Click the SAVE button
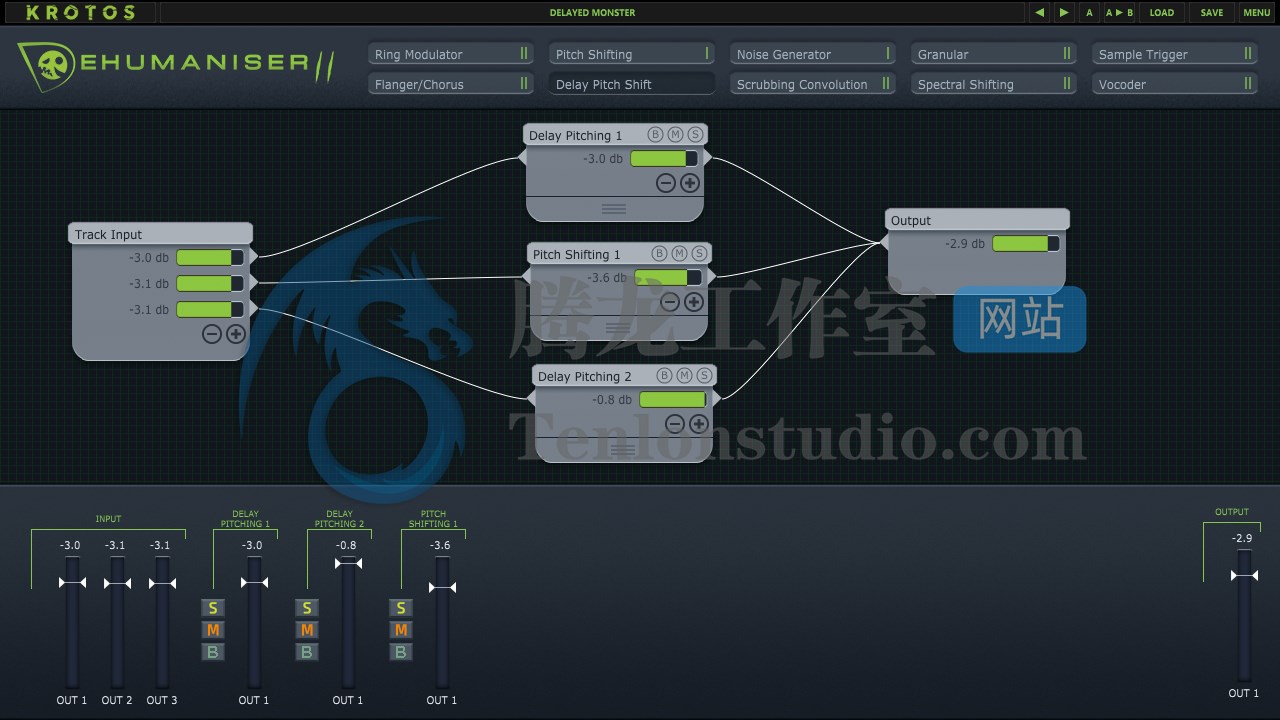1280x720 pixels. [1212, 13]
